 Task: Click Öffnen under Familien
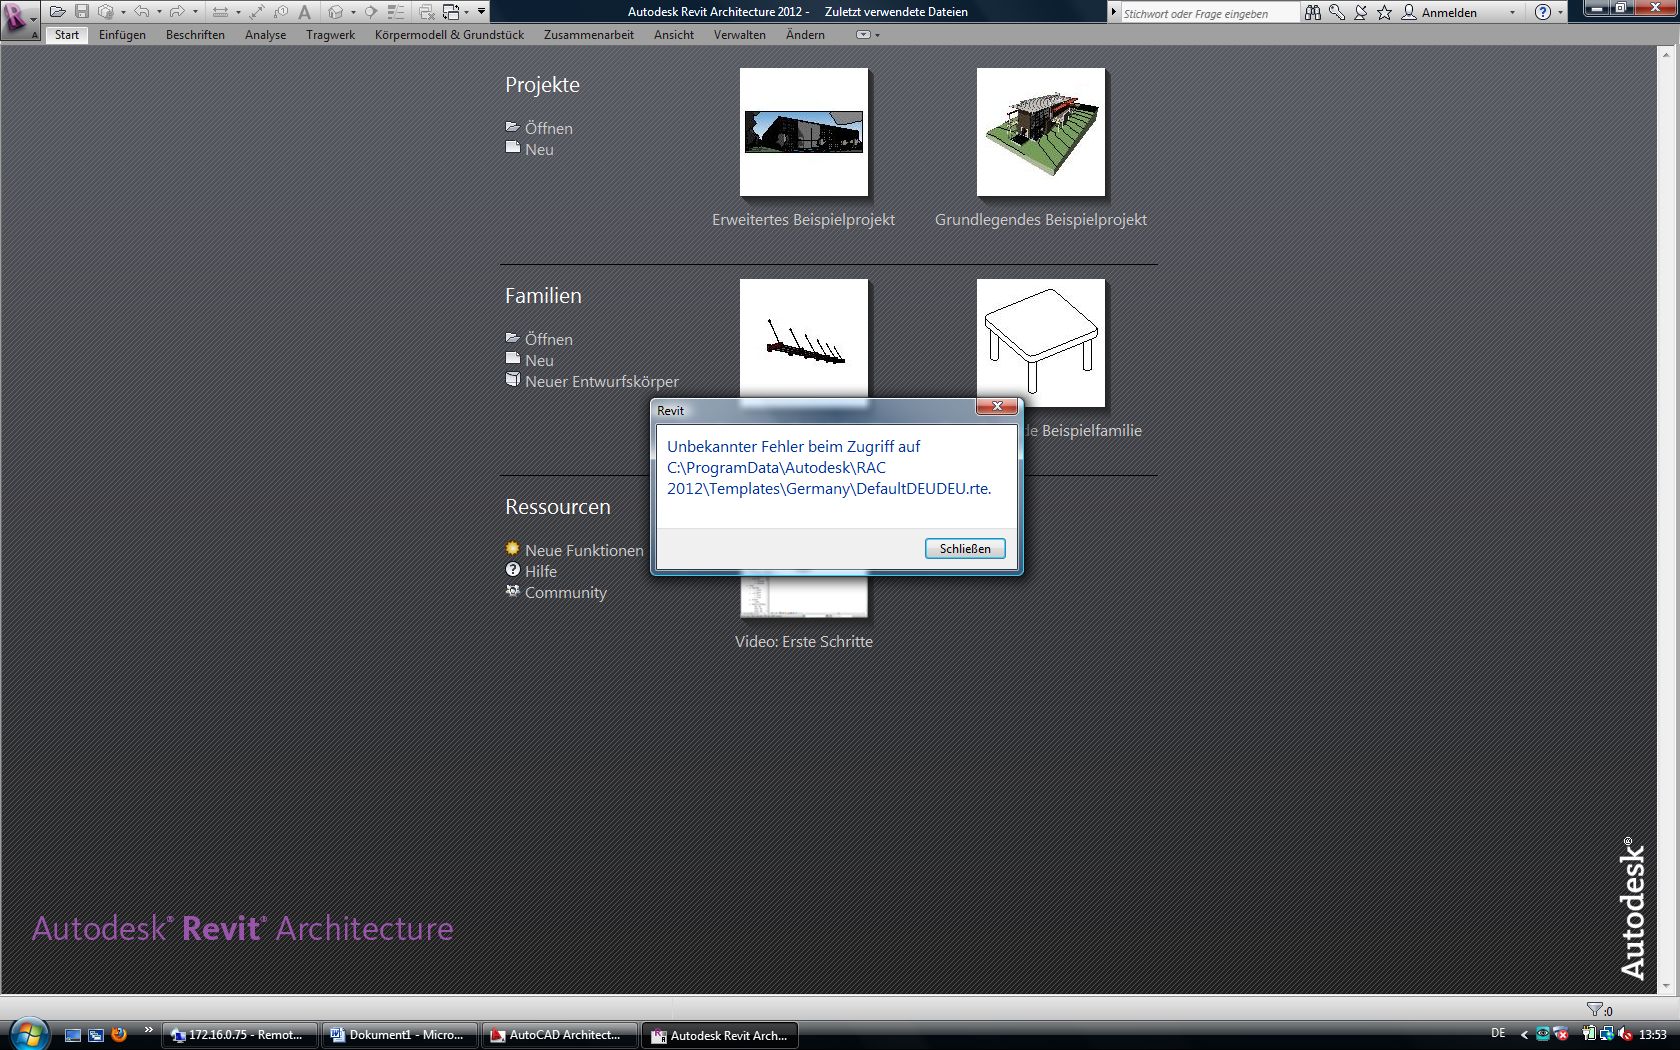pos(549,339)
